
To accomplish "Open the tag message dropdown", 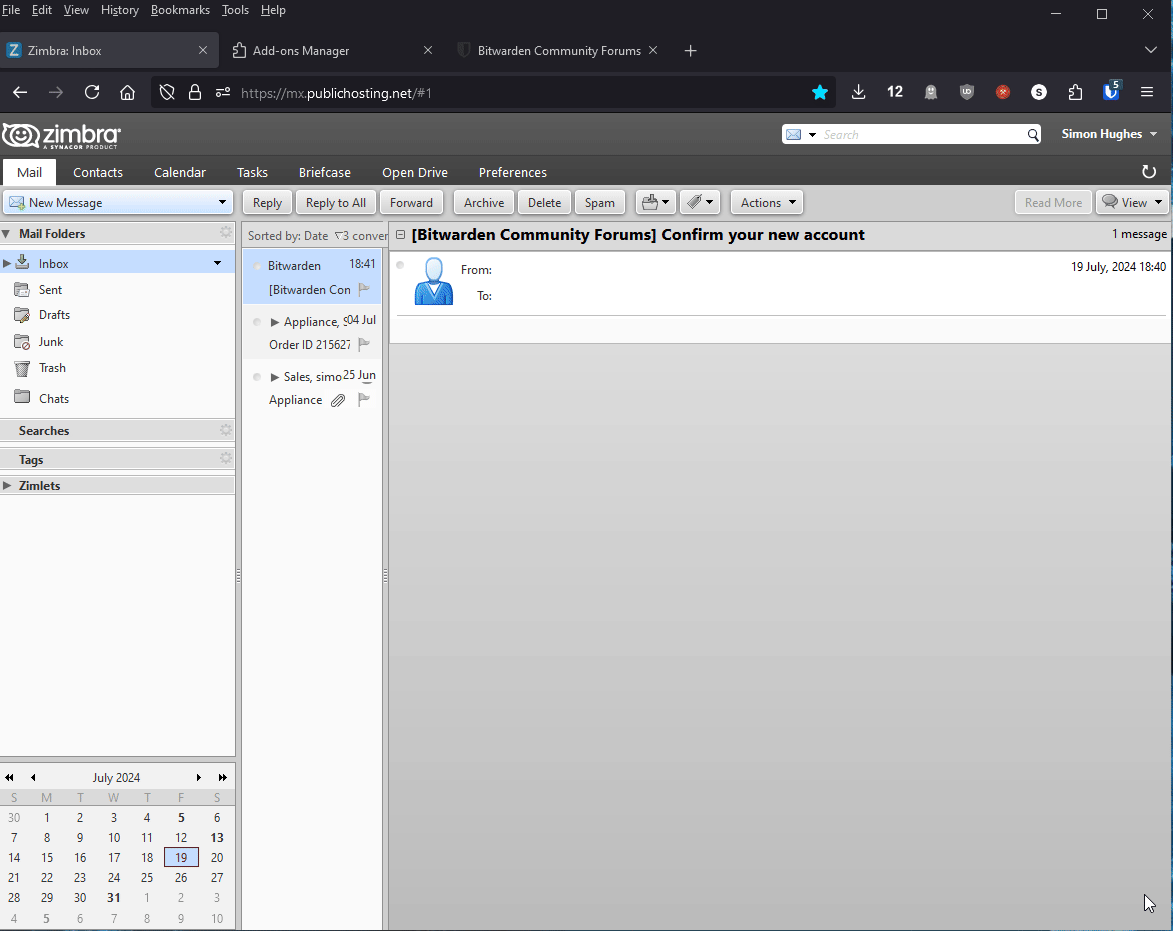I will pyautogui.click(x=700, y=203).
